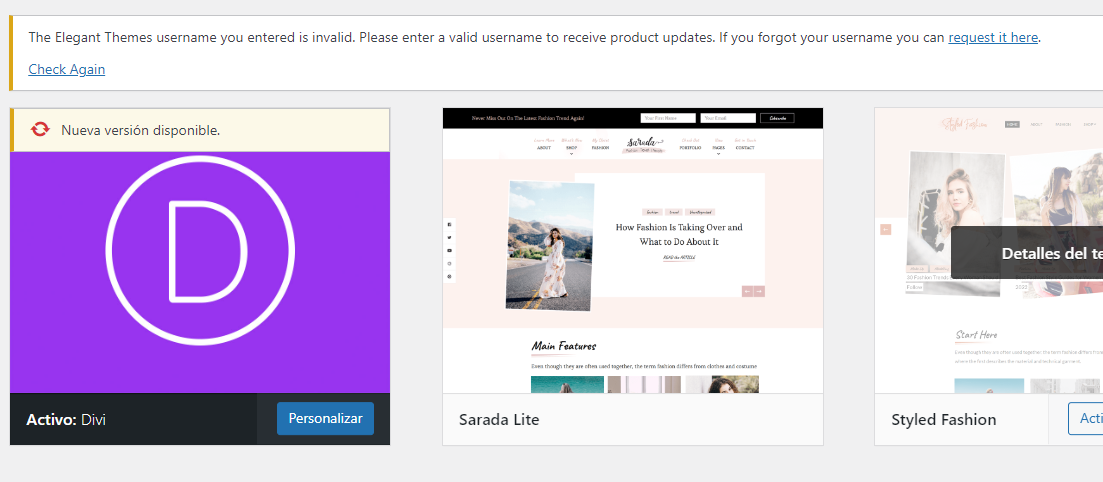Image resolution: width=1103 pixels, height=482 pixels.
Task: Activate the Styled Fashion theme
Action: 1085,419
